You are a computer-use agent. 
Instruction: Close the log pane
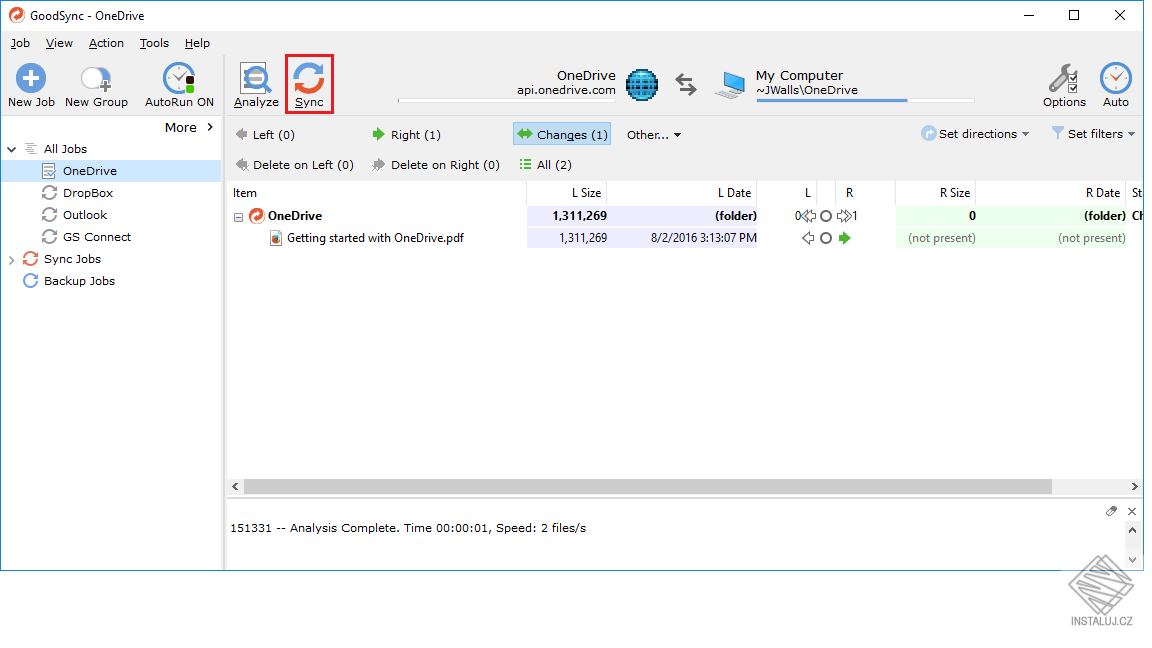pyautogui.click(x=1131, y=511)
